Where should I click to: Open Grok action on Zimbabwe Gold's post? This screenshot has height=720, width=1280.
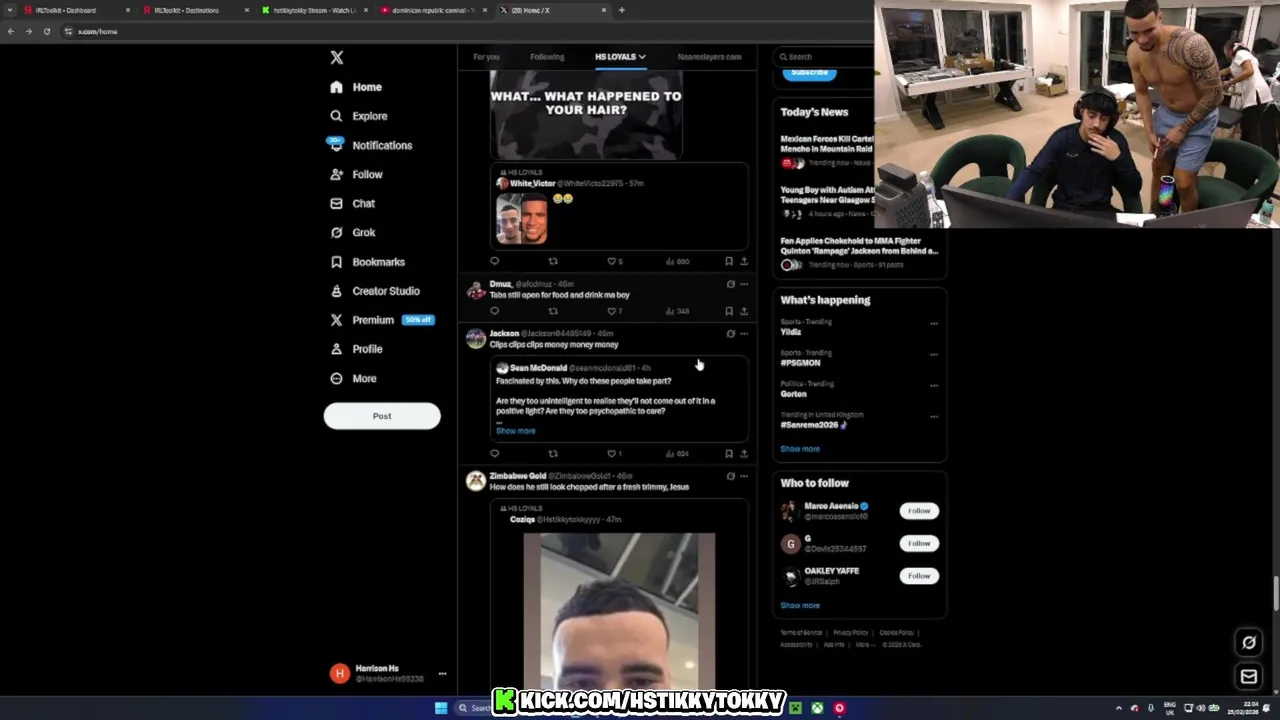[x=730, y=476]
